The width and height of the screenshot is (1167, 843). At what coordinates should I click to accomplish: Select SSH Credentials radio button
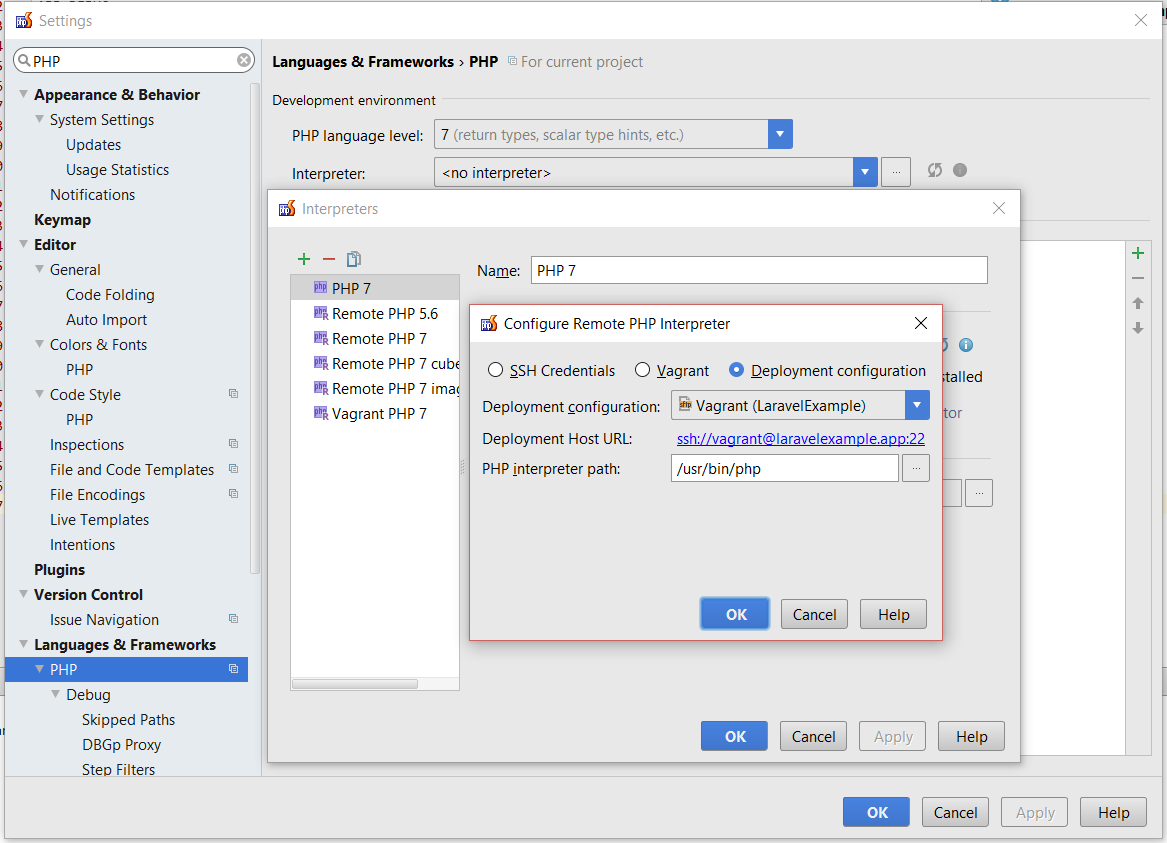click(495, 370)
